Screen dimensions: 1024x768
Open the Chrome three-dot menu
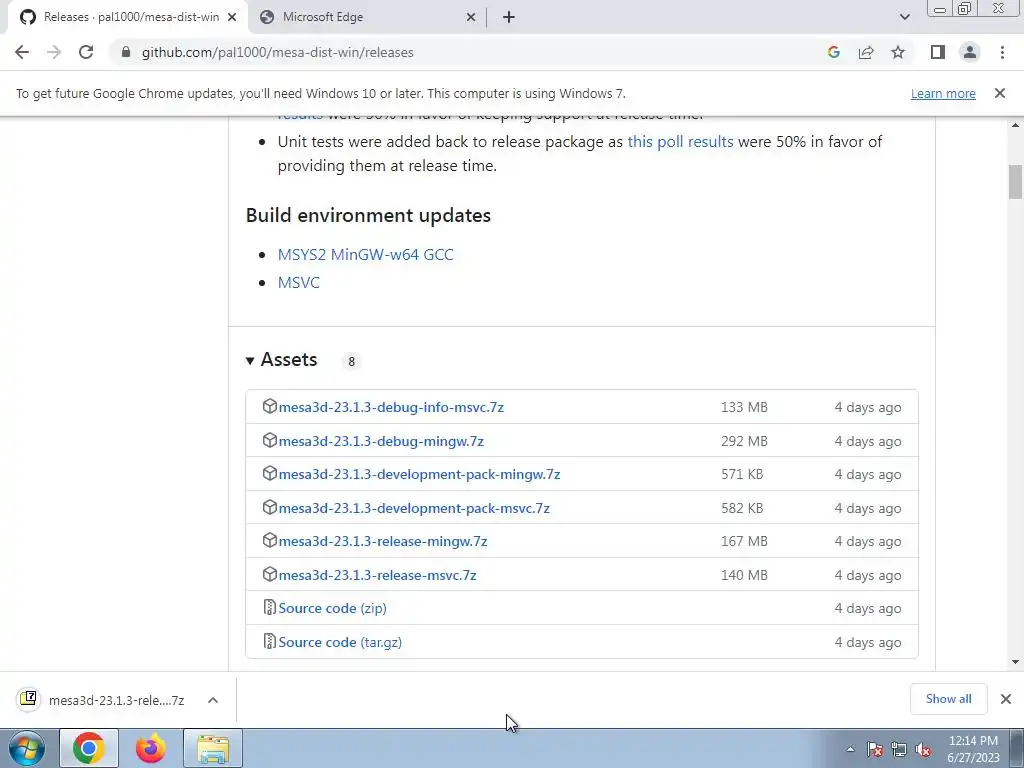point(1002,52)
